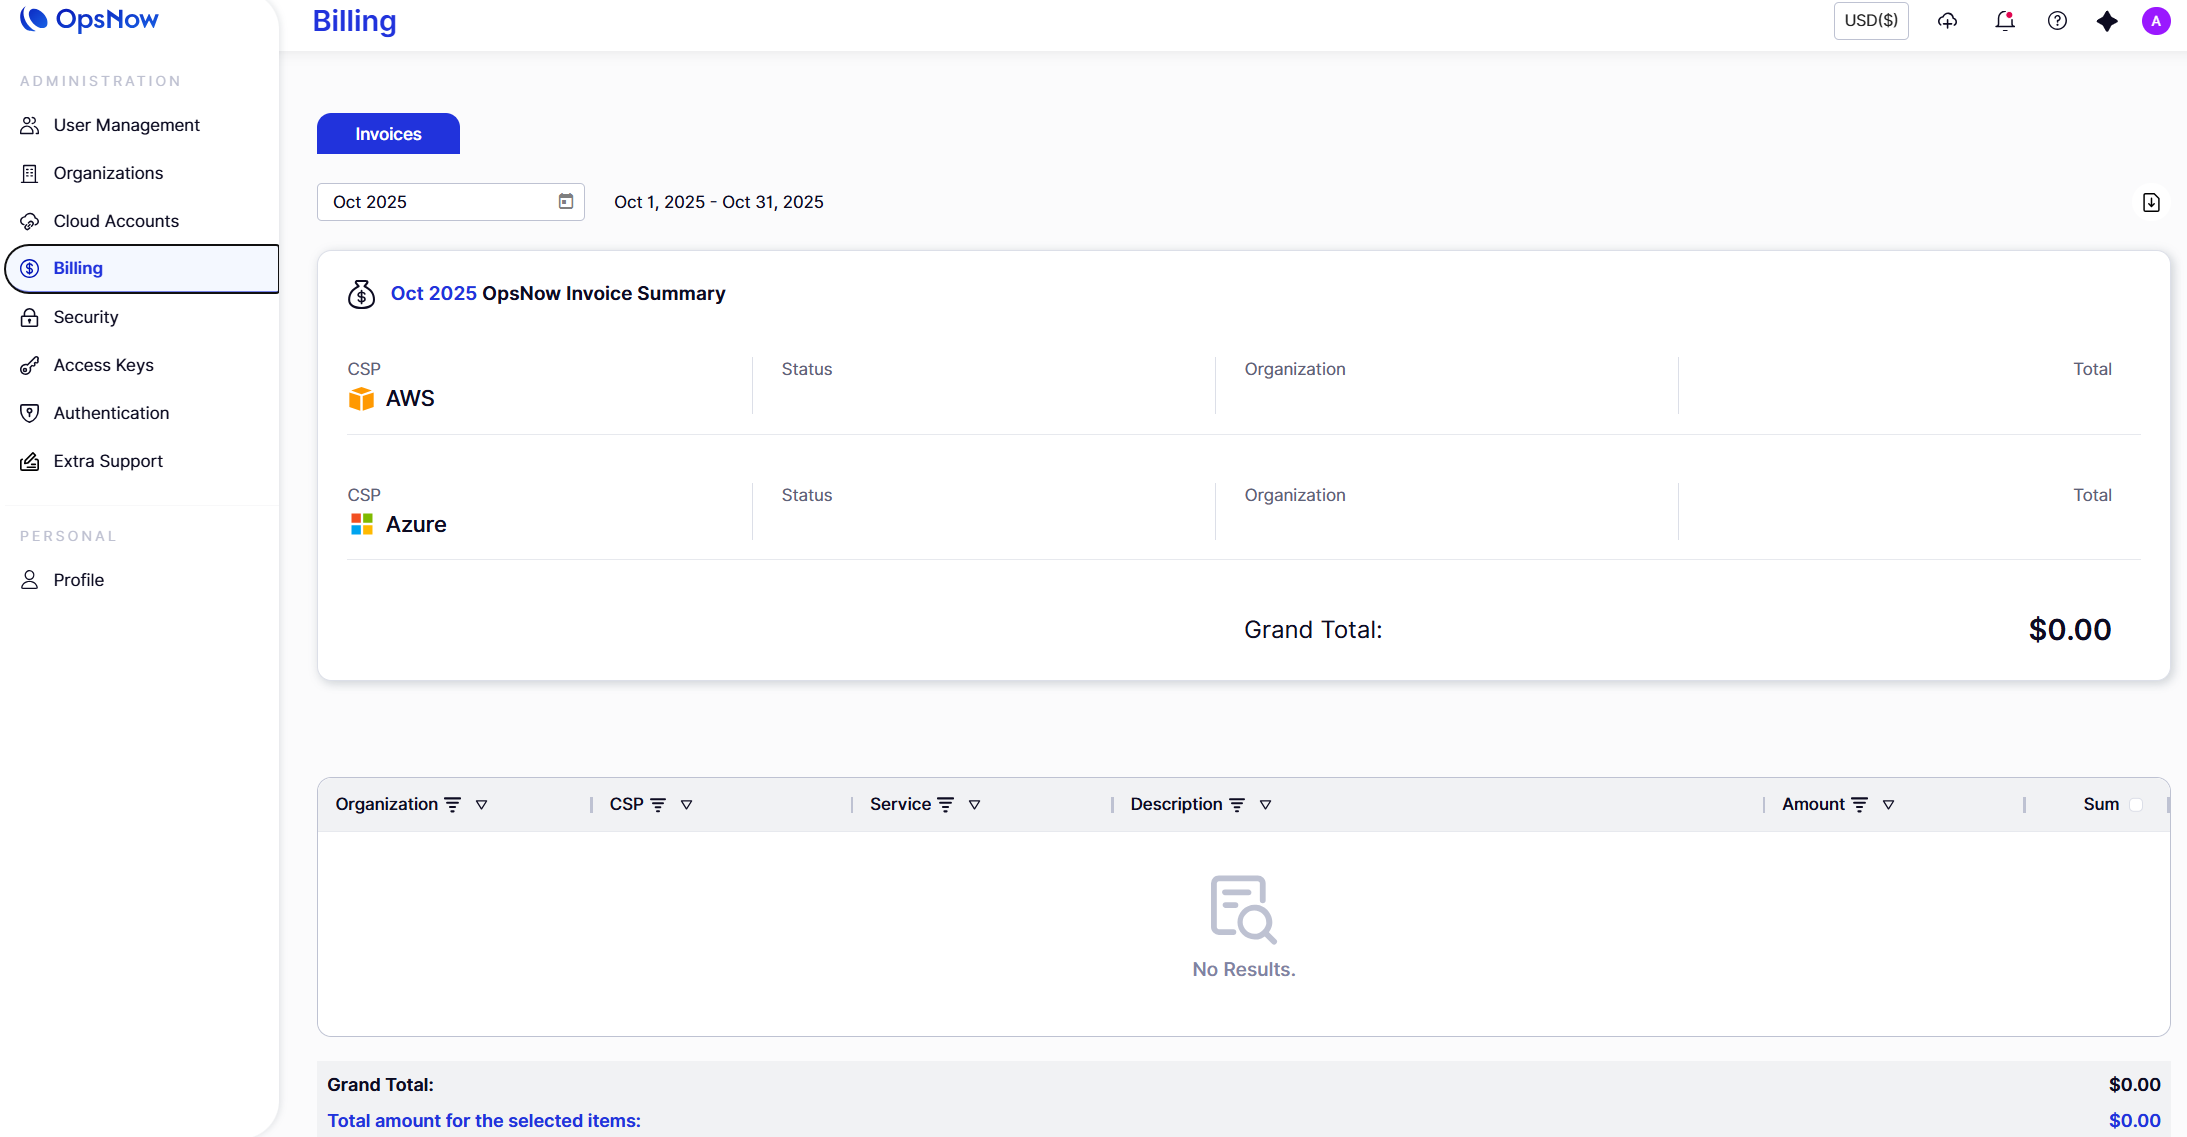Open the CSP column filter dropdown
2187x1137 pixels.
pyautogui.click(x=686, y=805)
